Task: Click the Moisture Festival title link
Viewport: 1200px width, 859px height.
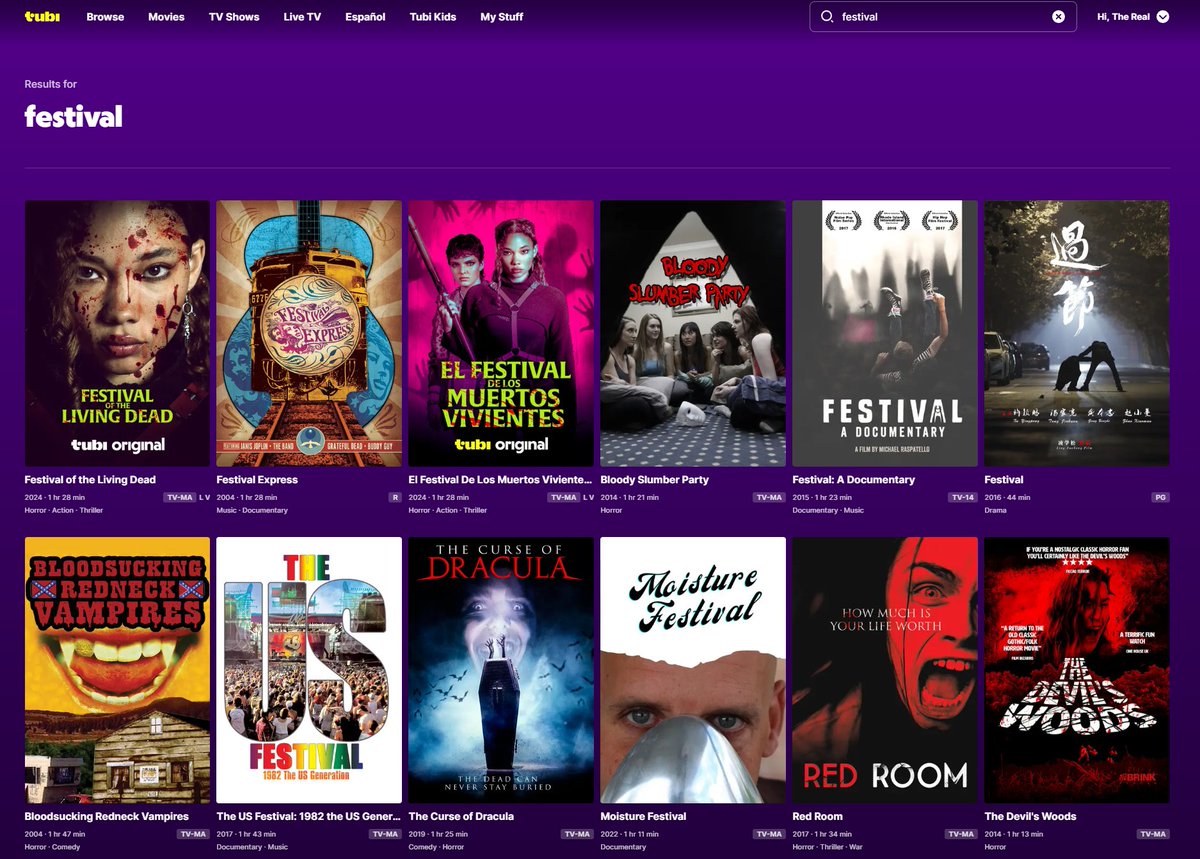Action: pos(645,817)
